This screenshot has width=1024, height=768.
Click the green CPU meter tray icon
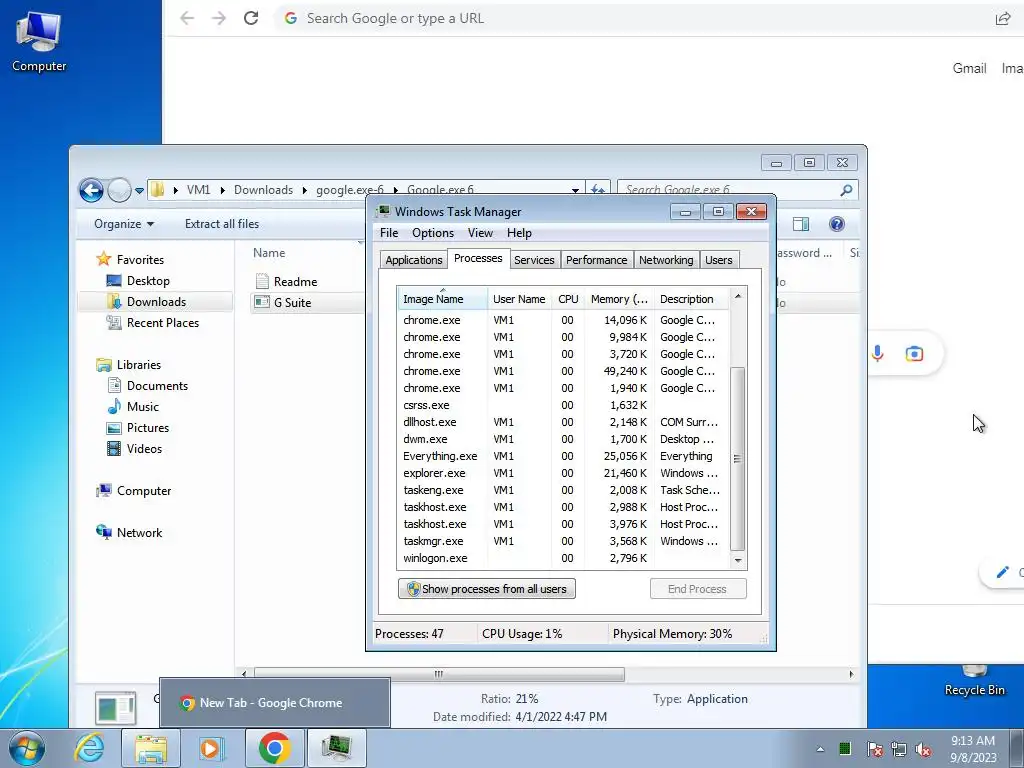coord(845,748)
